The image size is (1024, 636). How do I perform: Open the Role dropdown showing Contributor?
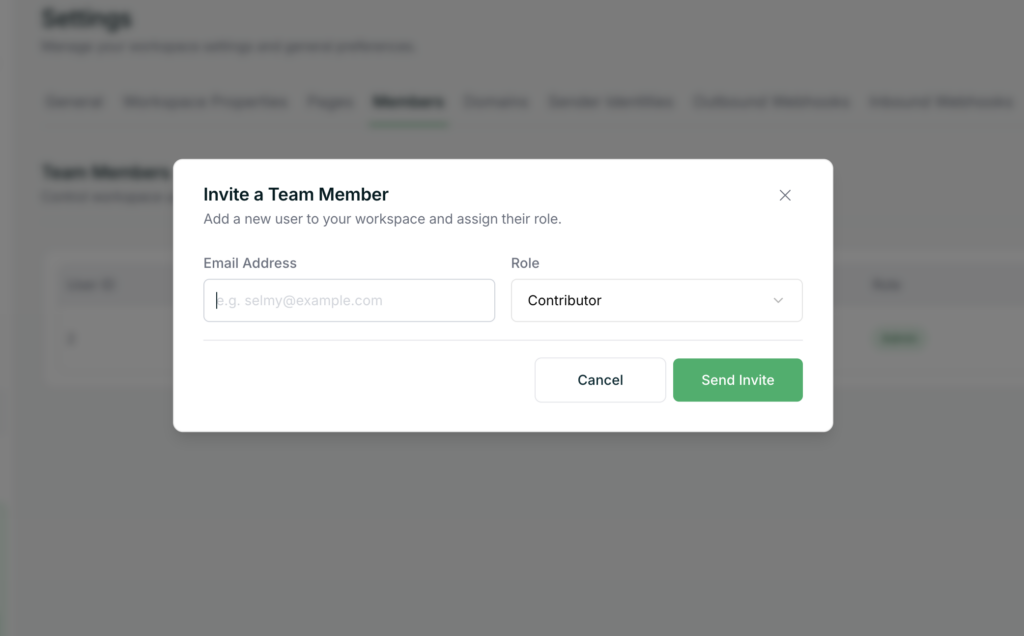(656, 300)
